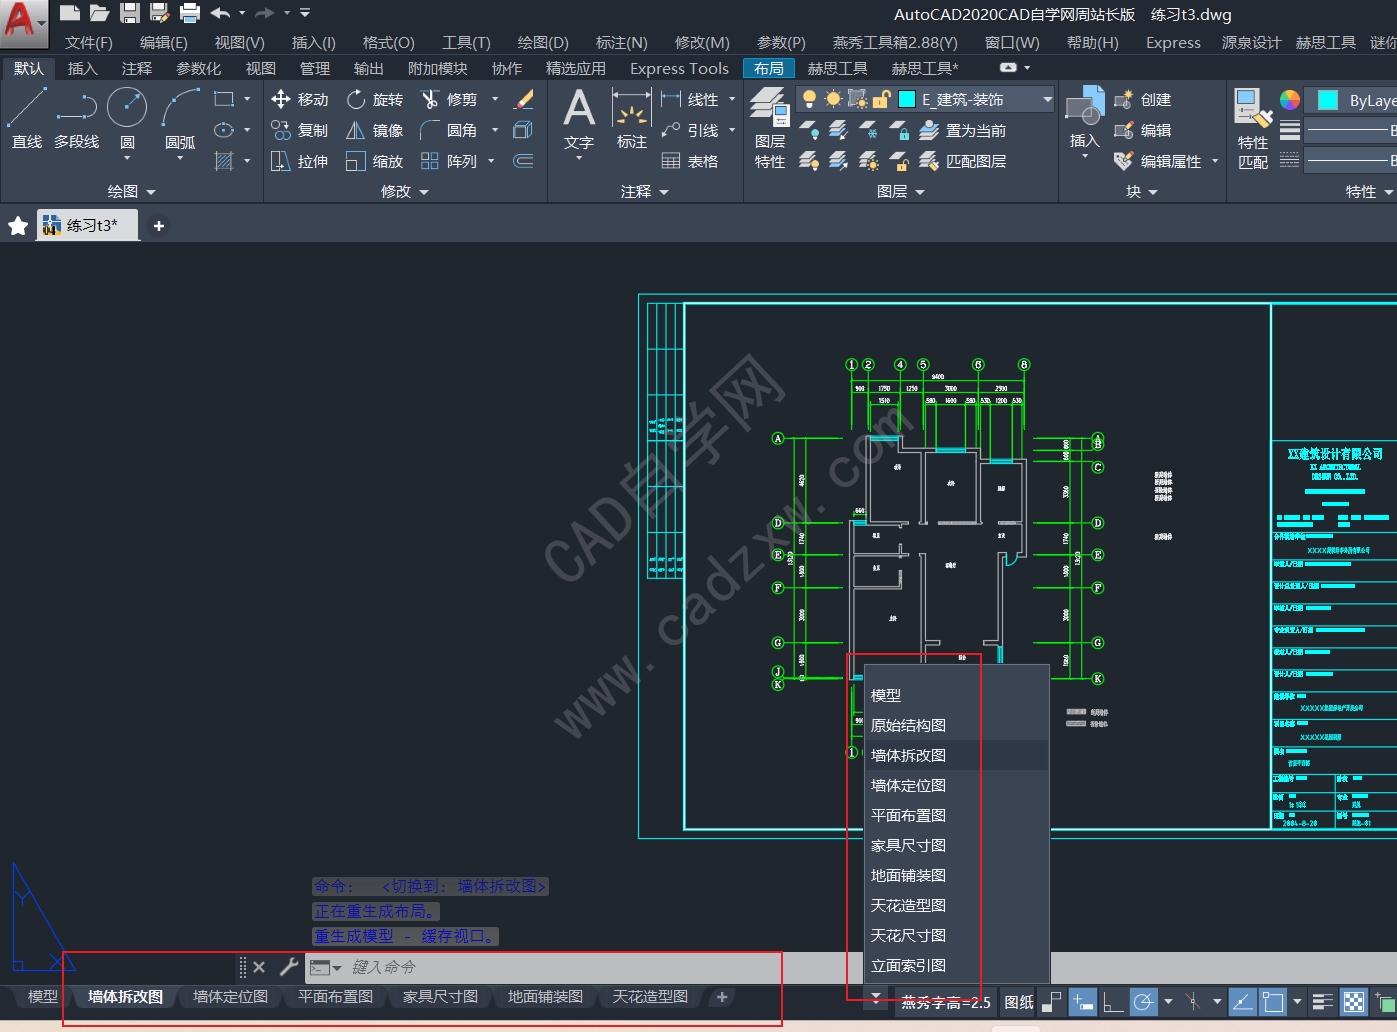1397x1032 pixels.
Task: Click the Save icon in quick access toolbar
Action: click(130, 13)
